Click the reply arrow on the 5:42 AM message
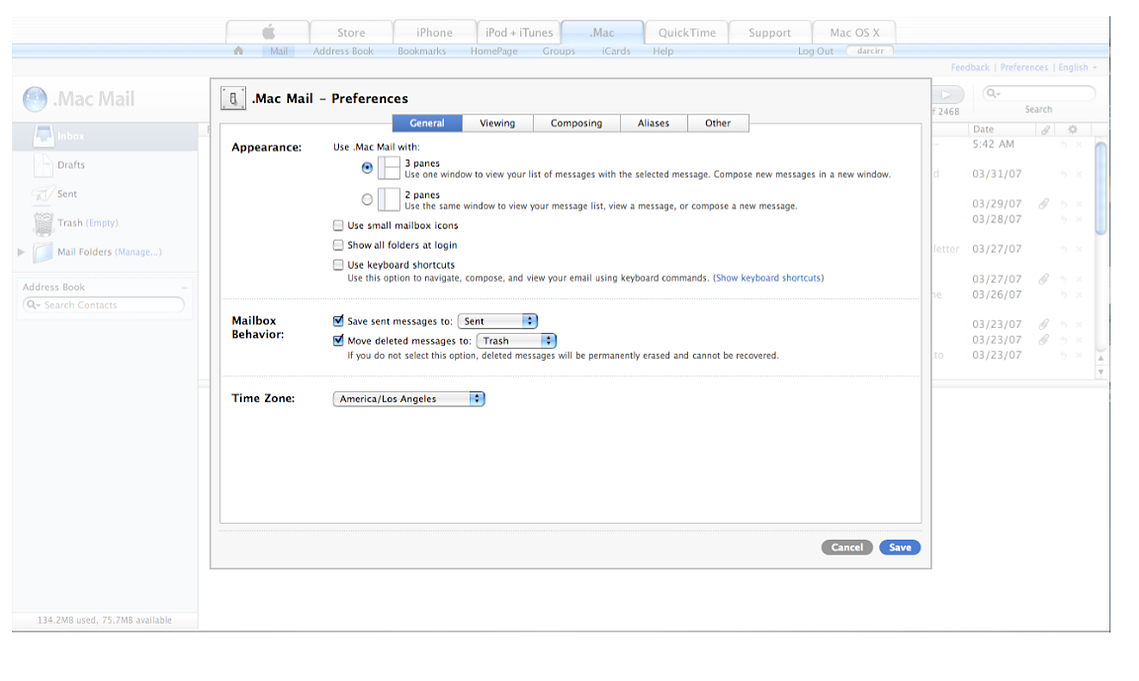The width and height of the screenshot is (1139, 681). click(1063, 145)
